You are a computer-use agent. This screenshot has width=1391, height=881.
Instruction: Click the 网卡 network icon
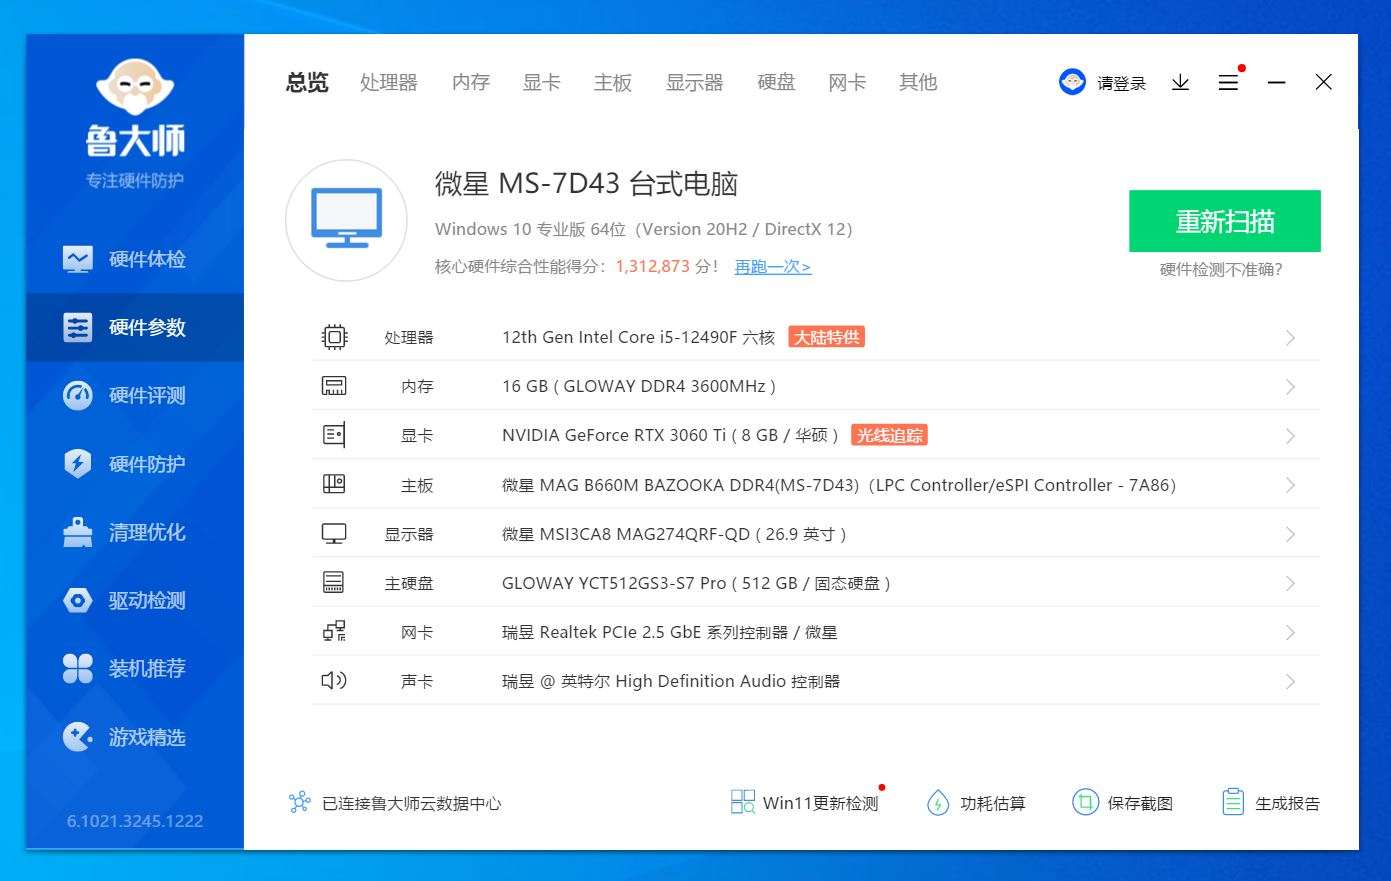pyautogui.click(x=334, y=632)
